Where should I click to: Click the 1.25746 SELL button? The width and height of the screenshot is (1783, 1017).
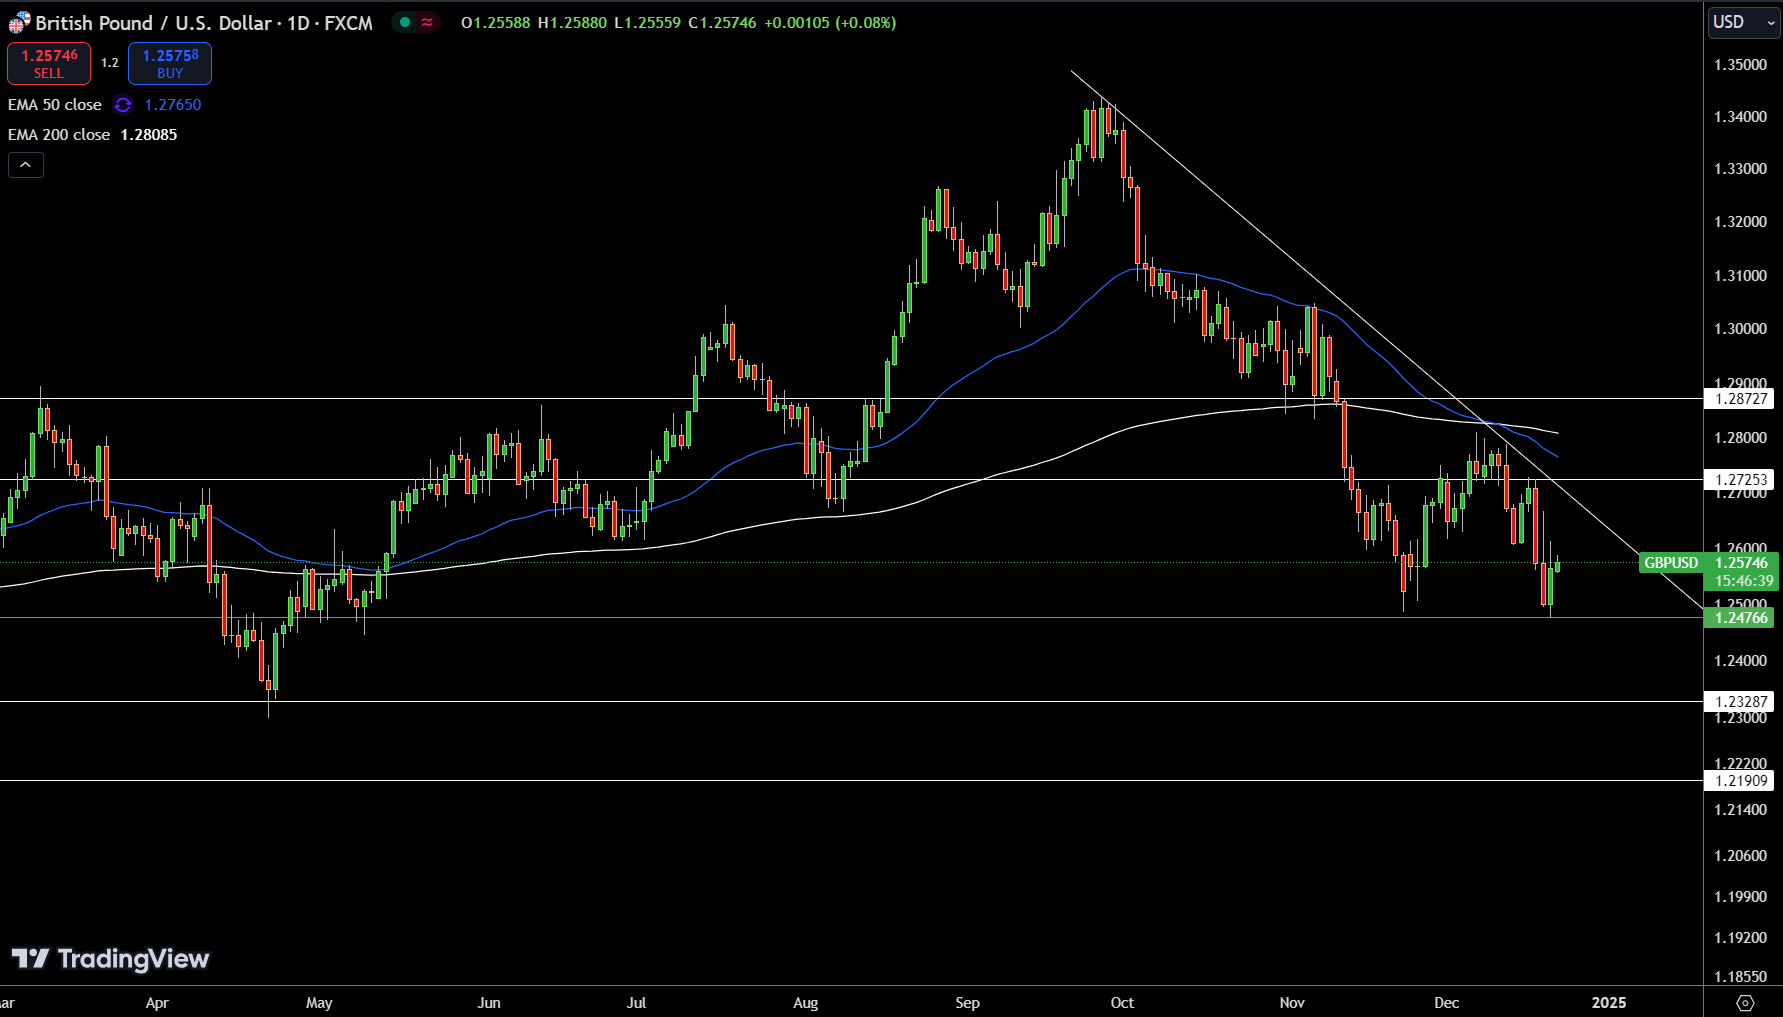[x=49, y=63]
